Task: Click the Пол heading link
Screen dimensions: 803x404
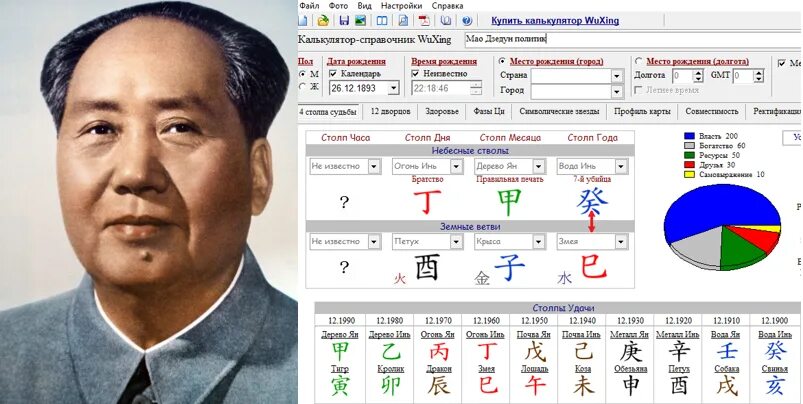Action: 305,61
